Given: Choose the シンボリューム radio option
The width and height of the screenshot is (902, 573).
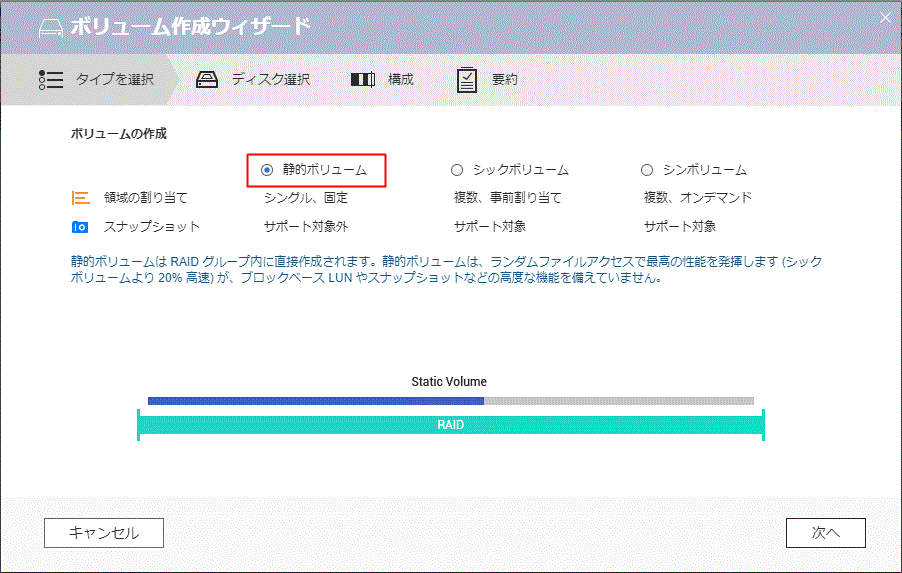Looking at the screenshot, I should (x=647, y=170).
